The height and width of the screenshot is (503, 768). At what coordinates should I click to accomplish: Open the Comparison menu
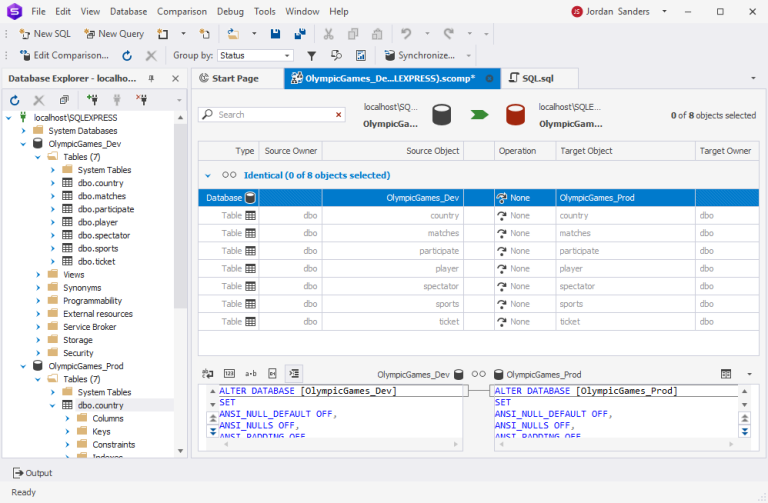(183, 11)
